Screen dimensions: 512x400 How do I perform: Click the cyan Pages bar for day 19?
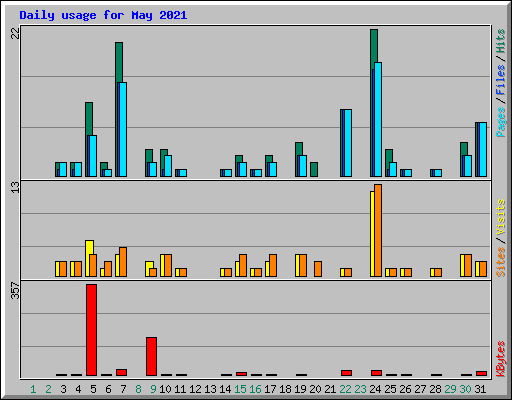pyautogui.click(x=303, y=166)
